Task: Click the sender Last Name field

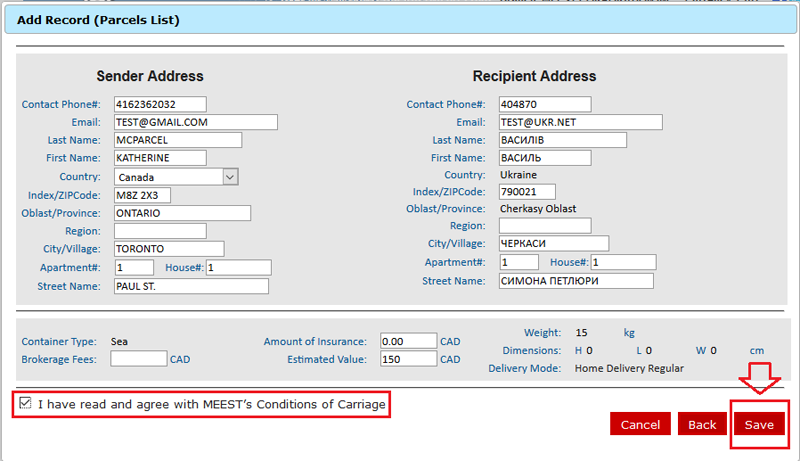Action: 177,140
